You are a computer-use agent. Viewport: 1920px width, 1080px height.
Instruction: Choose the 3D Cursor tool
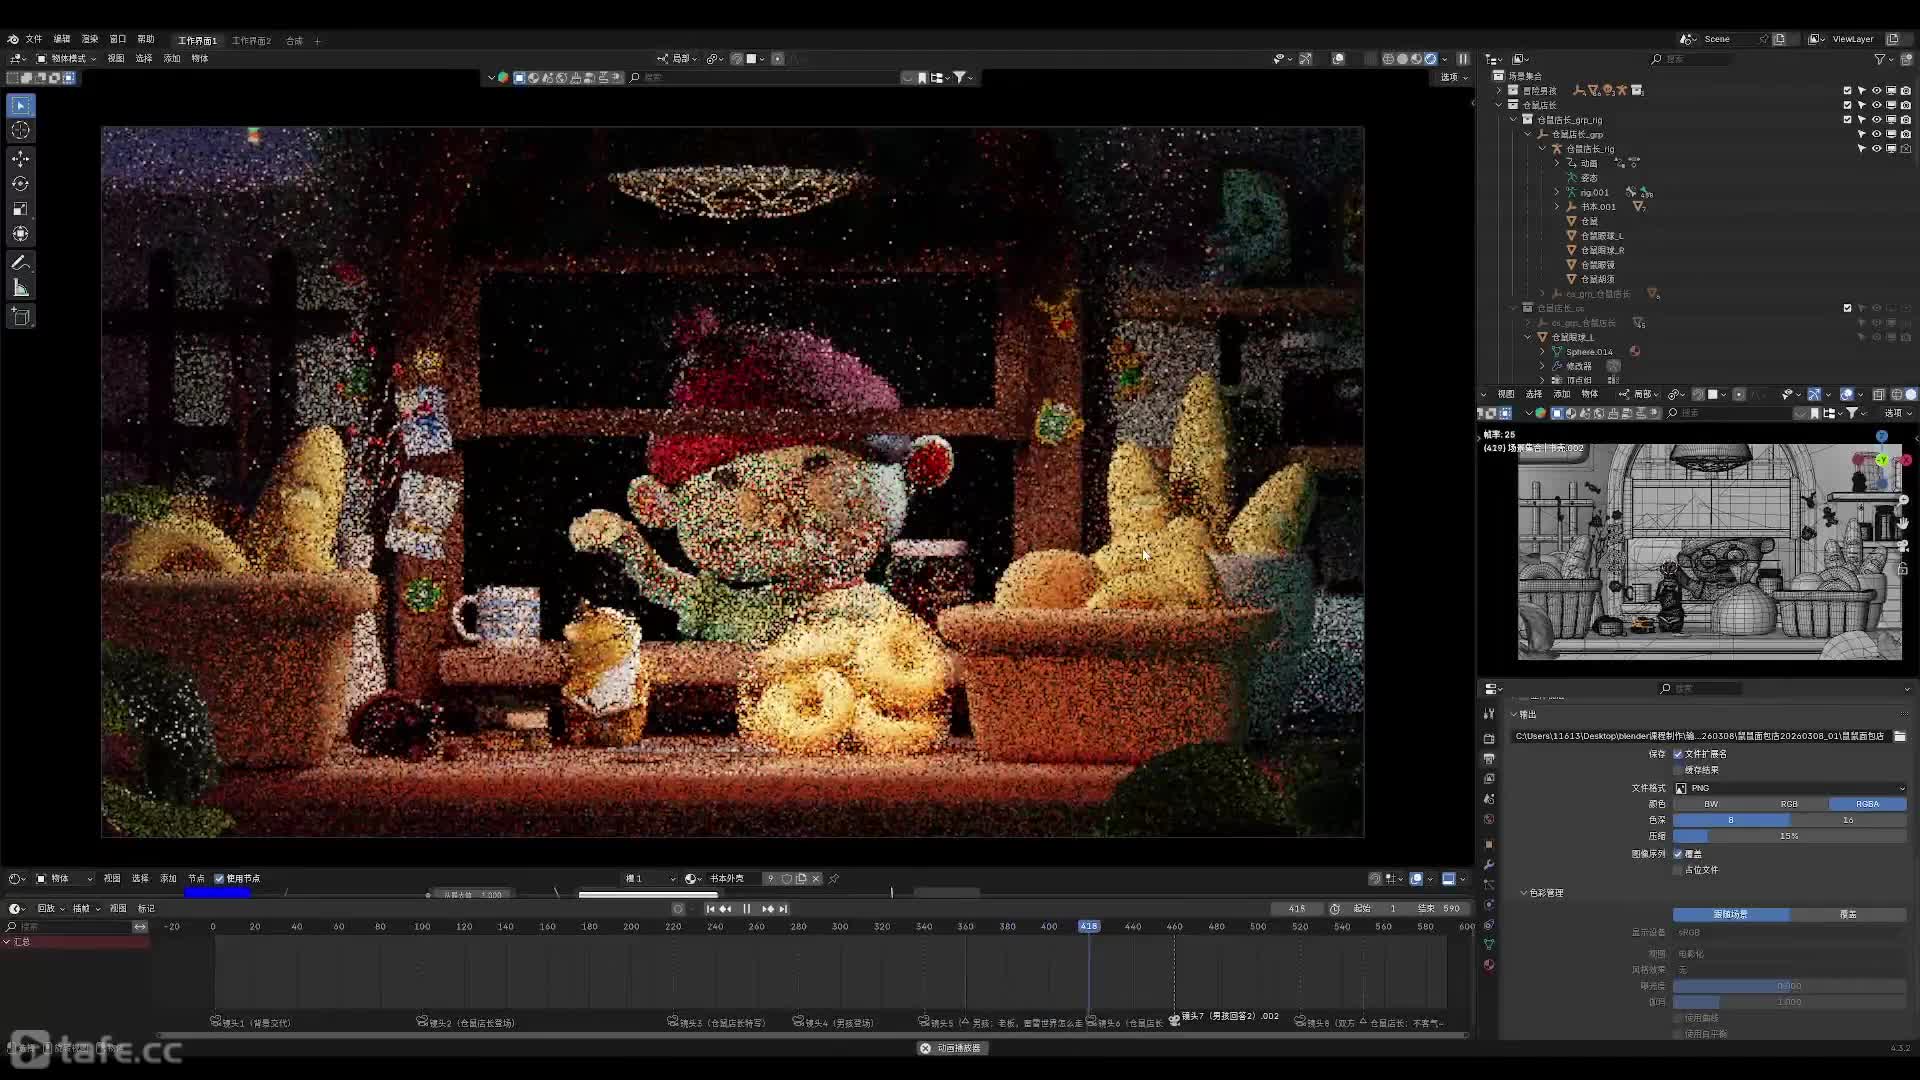click(20, 130)
